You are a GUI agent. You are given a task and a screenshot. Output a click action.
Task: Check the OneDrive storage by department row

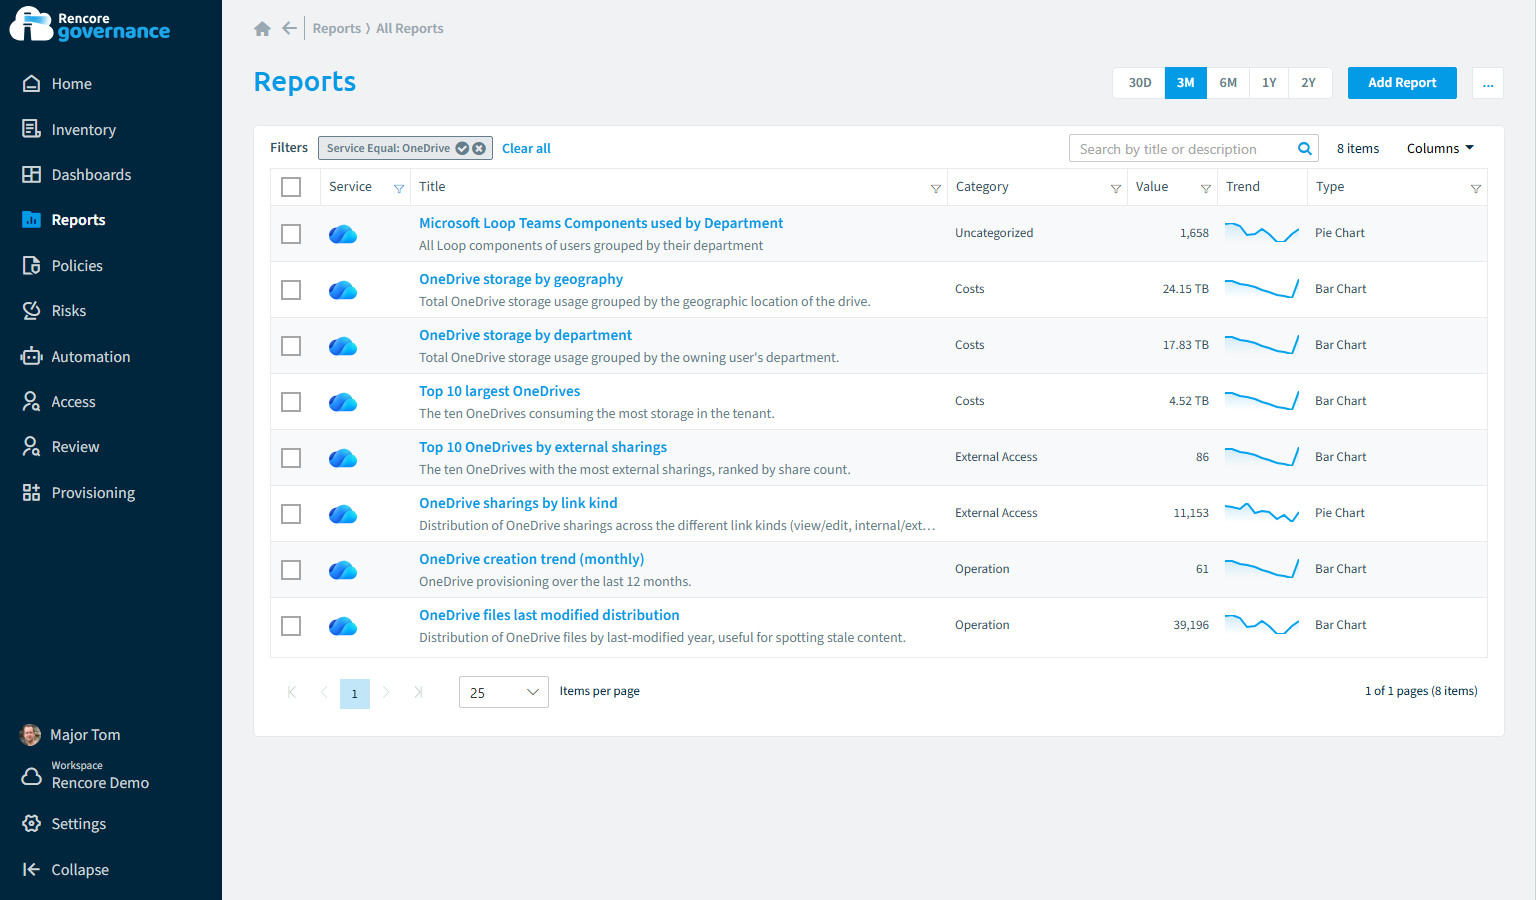click(291, 346)
